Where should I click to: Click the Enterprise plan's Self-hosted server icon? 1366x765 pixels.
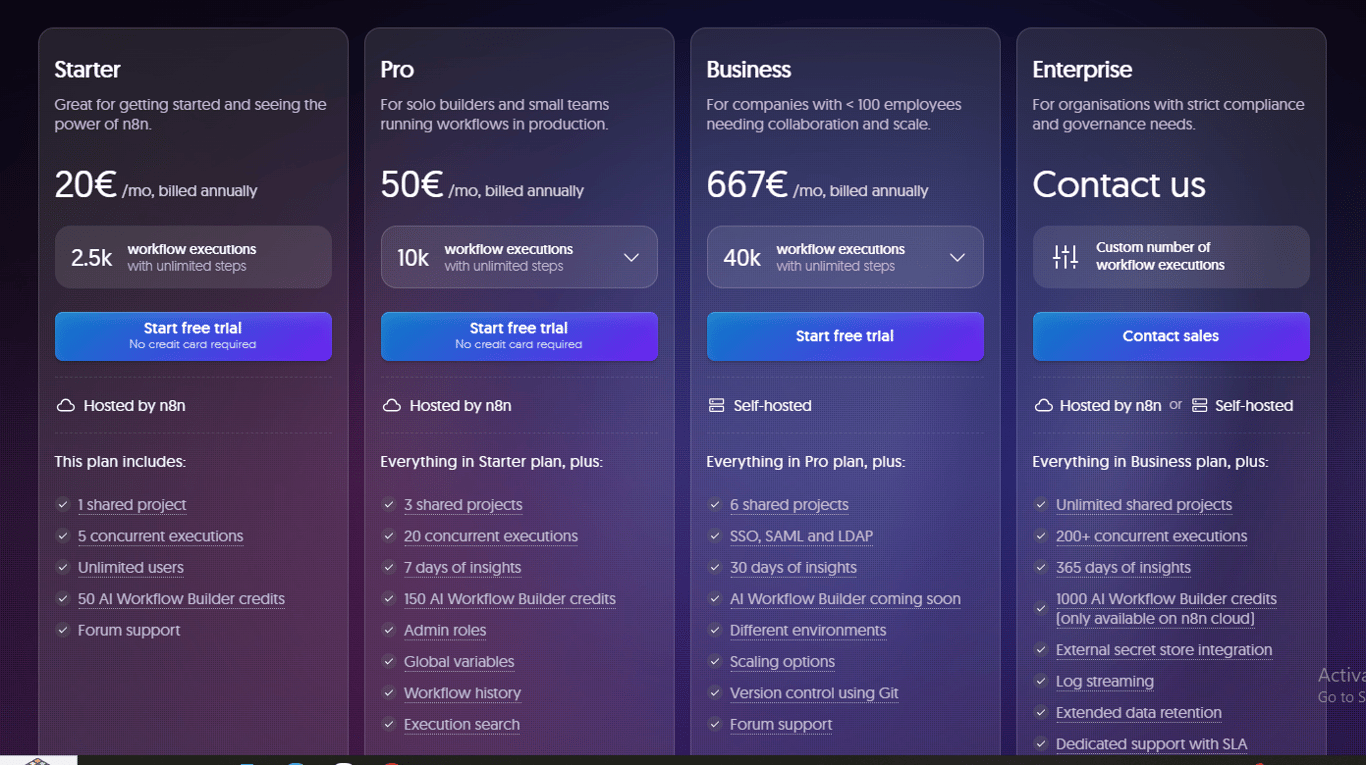pyautogui.click(x=1199, y=405)
